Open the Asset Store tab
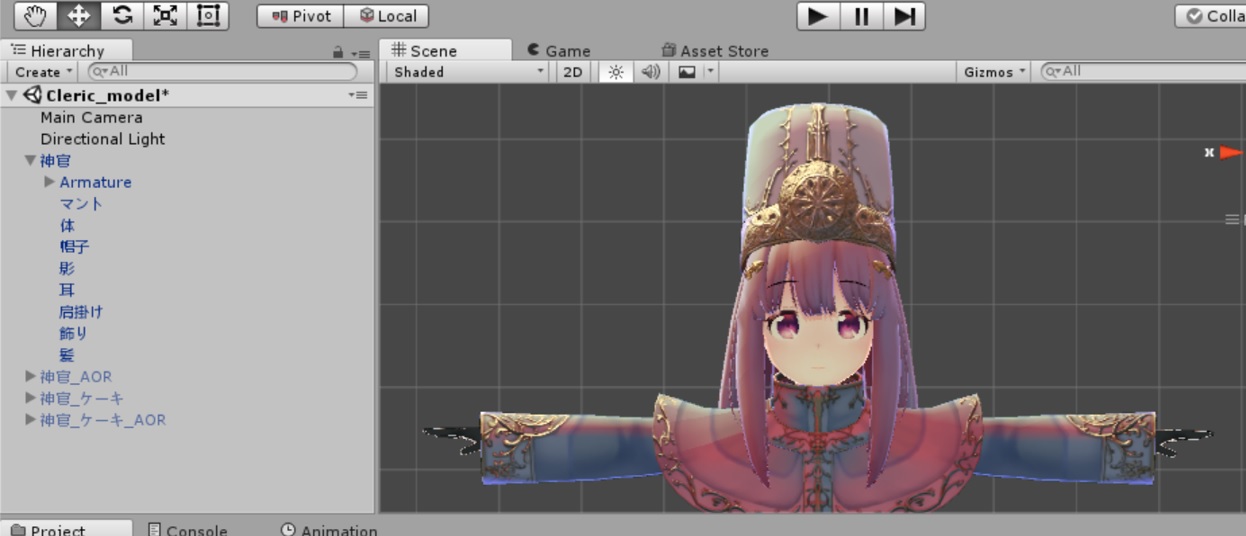The width and height of the screenshot is (1246, 536). coord(714,51)
